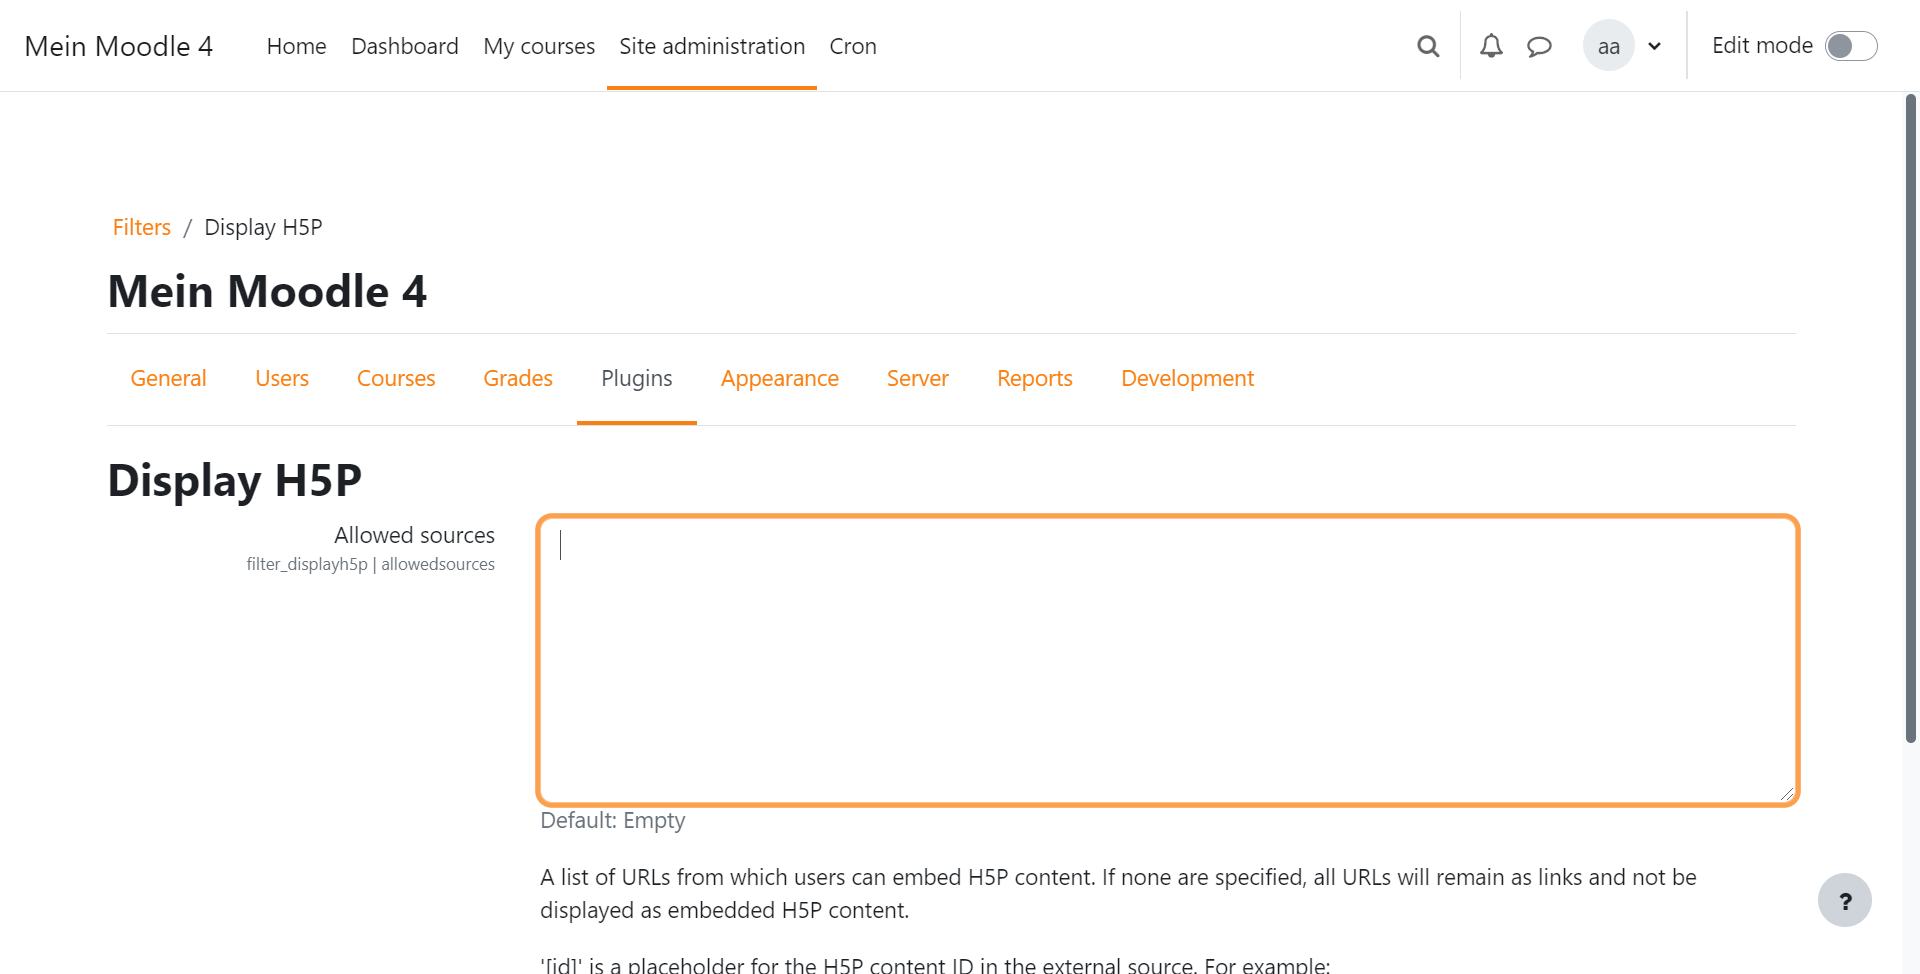Click the textarea resize handle corner
This screenshot has height=974, width=1920.
(x=1787, y=793)
